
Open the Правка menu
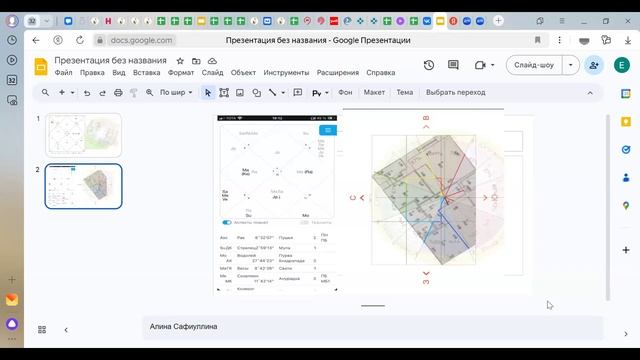point(92,73)
